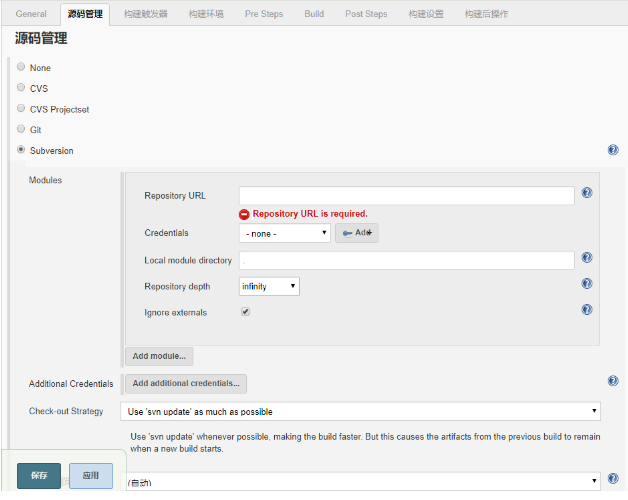The image size is (628, 500).
Task: Click the 源码管理 section heading
Action: click(x=41, y=38)
